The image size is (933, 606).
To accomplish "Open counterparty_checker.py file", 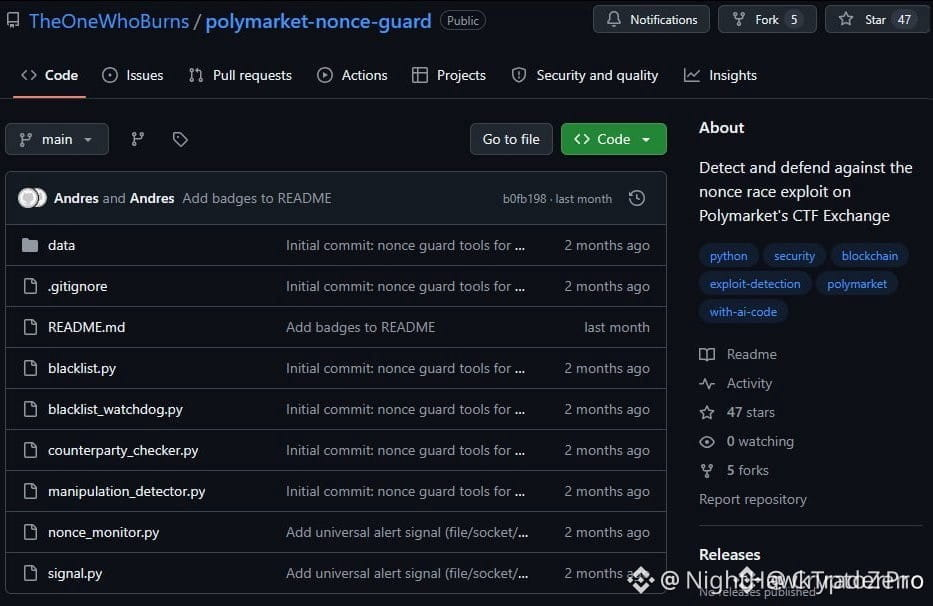I will (123, 451).
